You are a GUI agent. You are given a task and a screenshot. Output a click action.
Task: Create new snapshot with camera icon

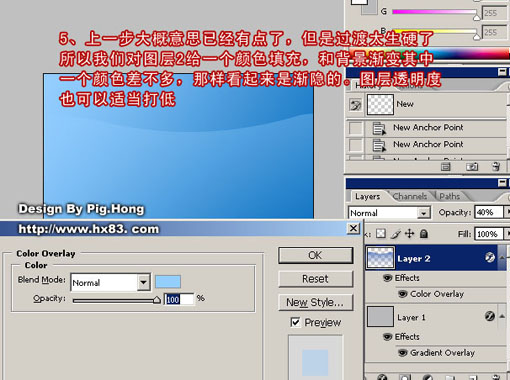[472, 166]
